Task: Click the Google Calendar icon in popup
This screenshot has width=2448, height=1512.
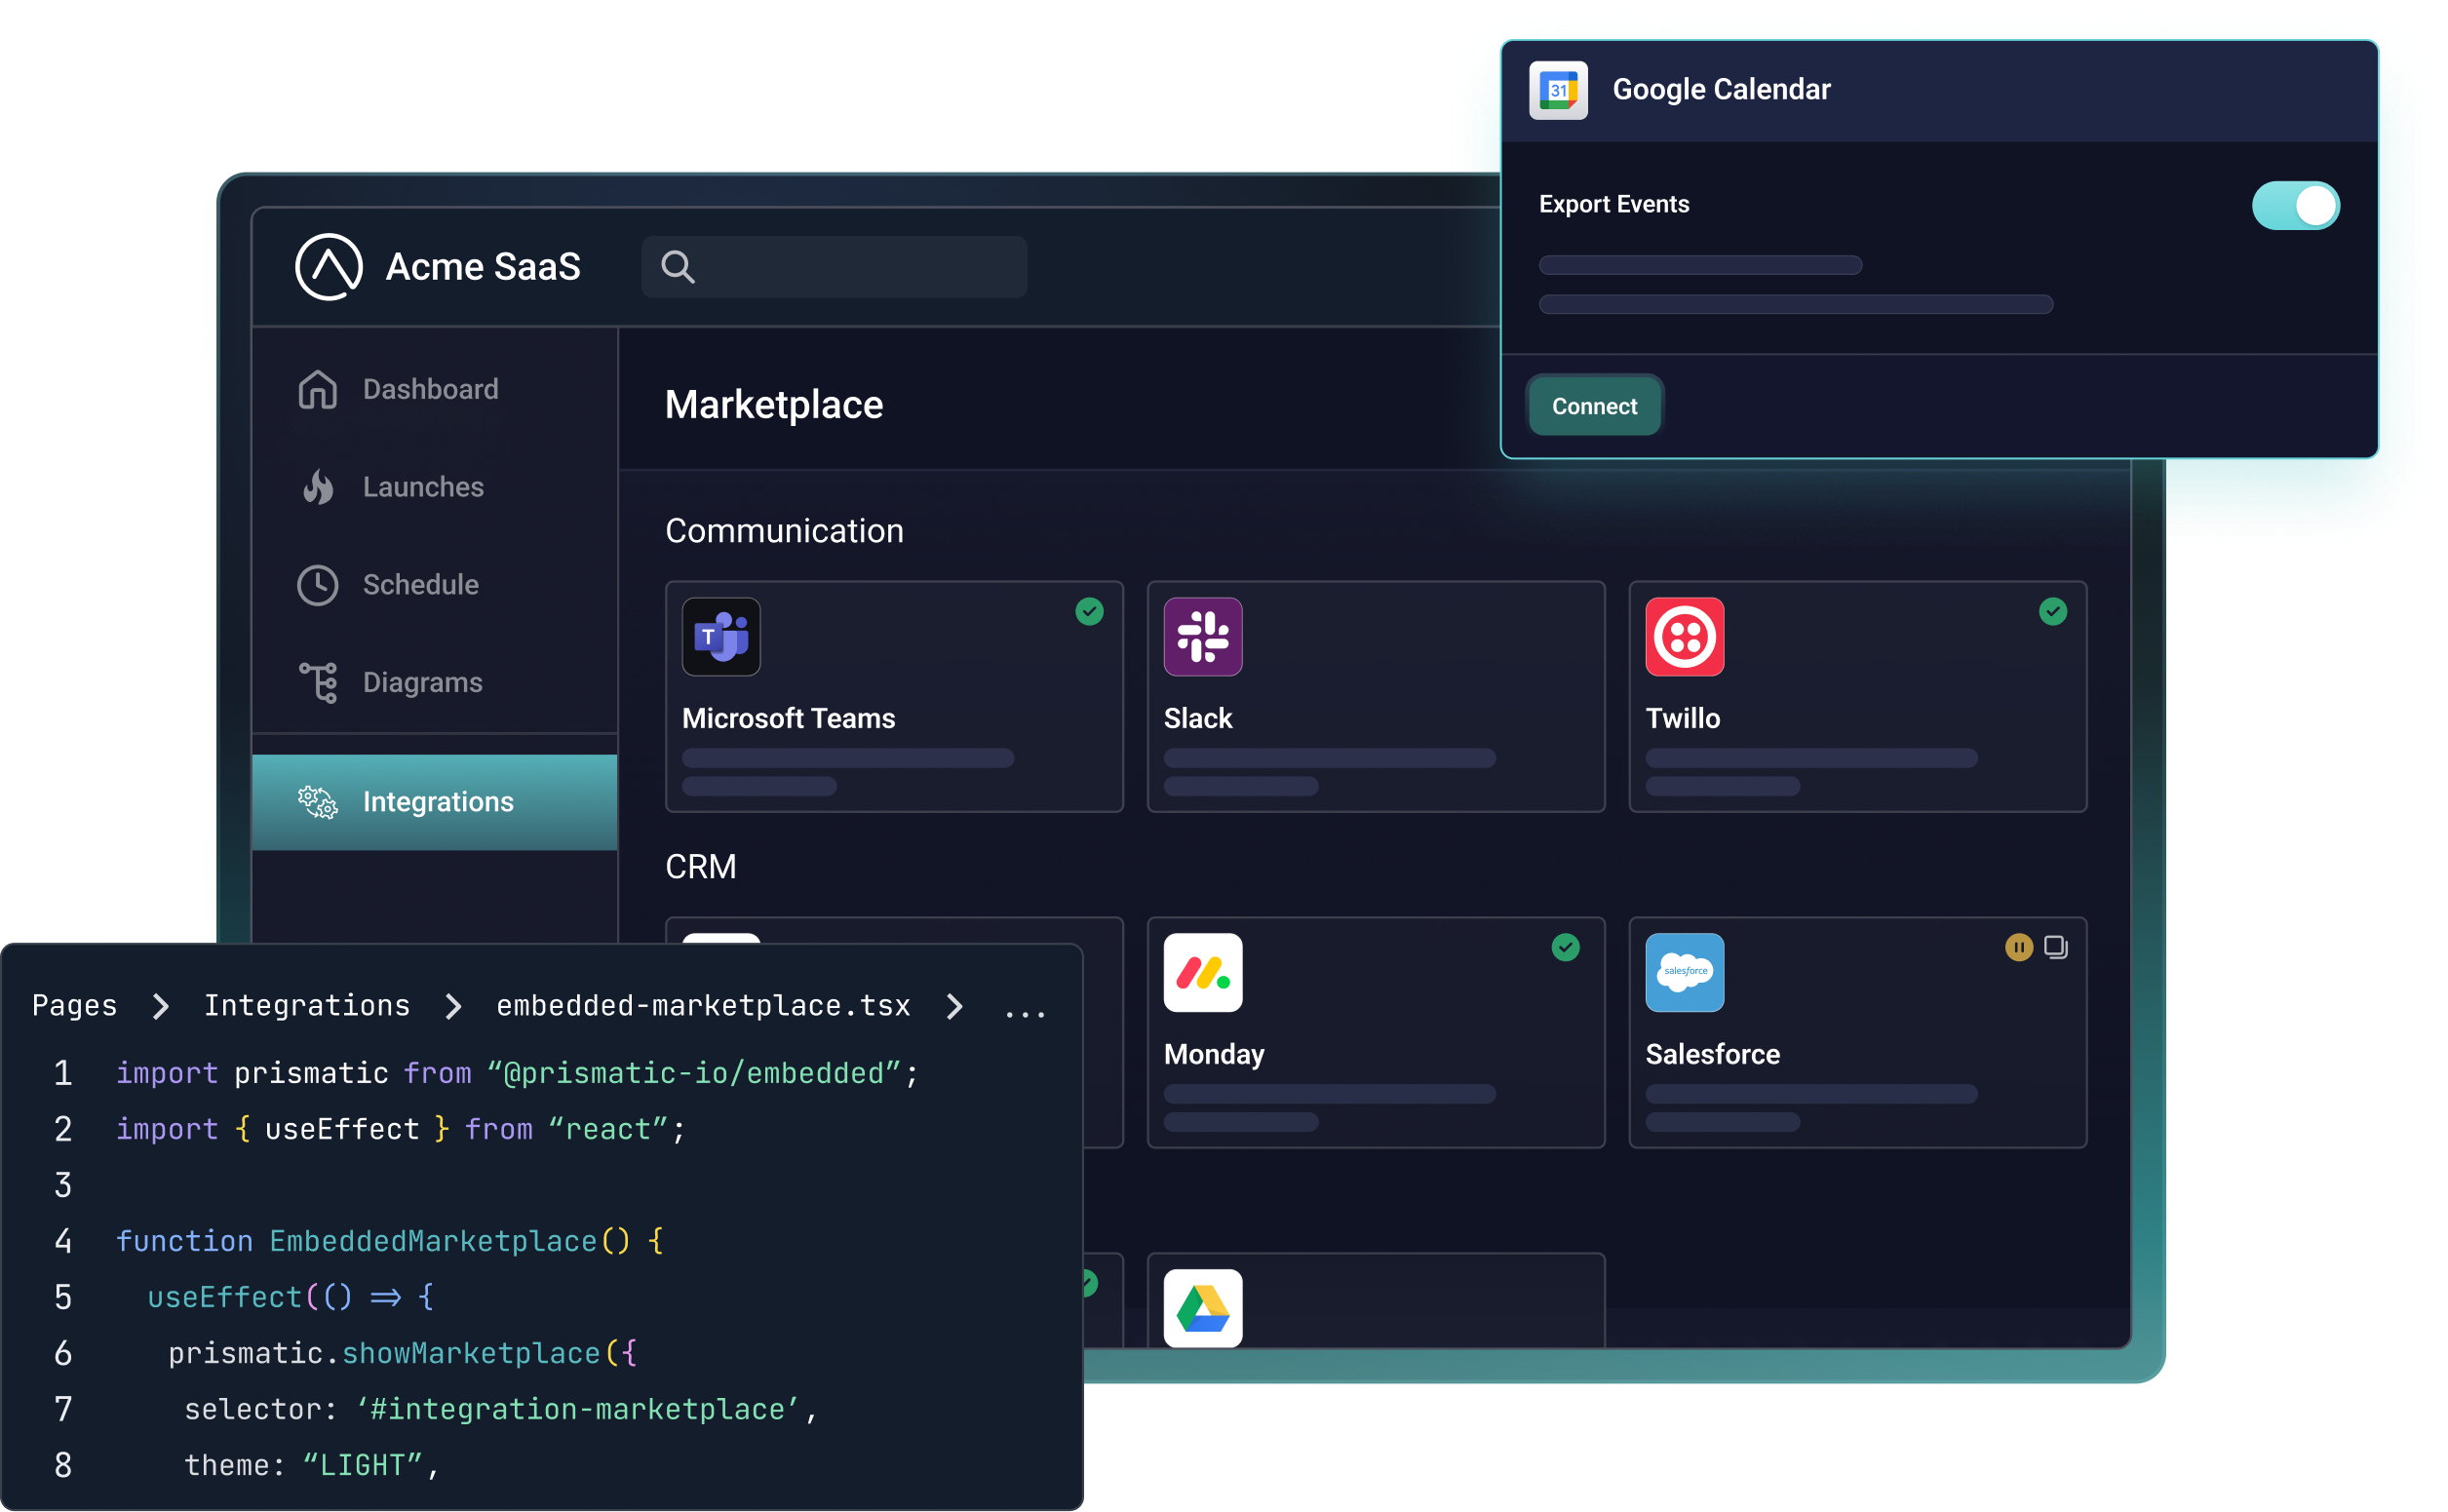Action: pyautogui.click(x=1558, y=90)
